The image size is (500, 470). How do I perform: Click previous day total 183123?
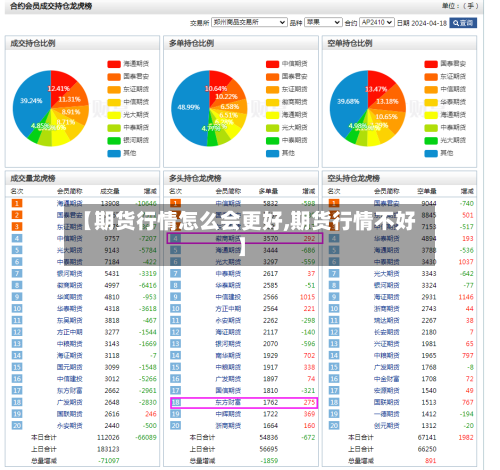click(108, 449)
